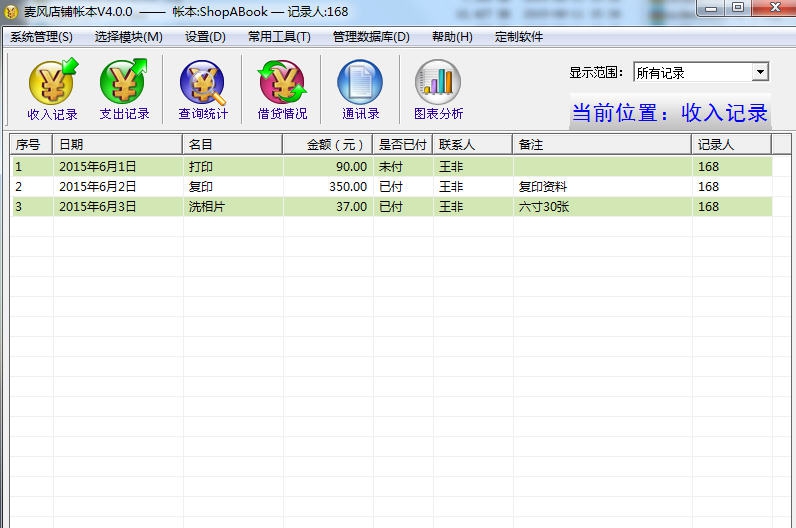
Task: Select the 2015年6月2日 date cell
Action: click(x=117, y=187)
